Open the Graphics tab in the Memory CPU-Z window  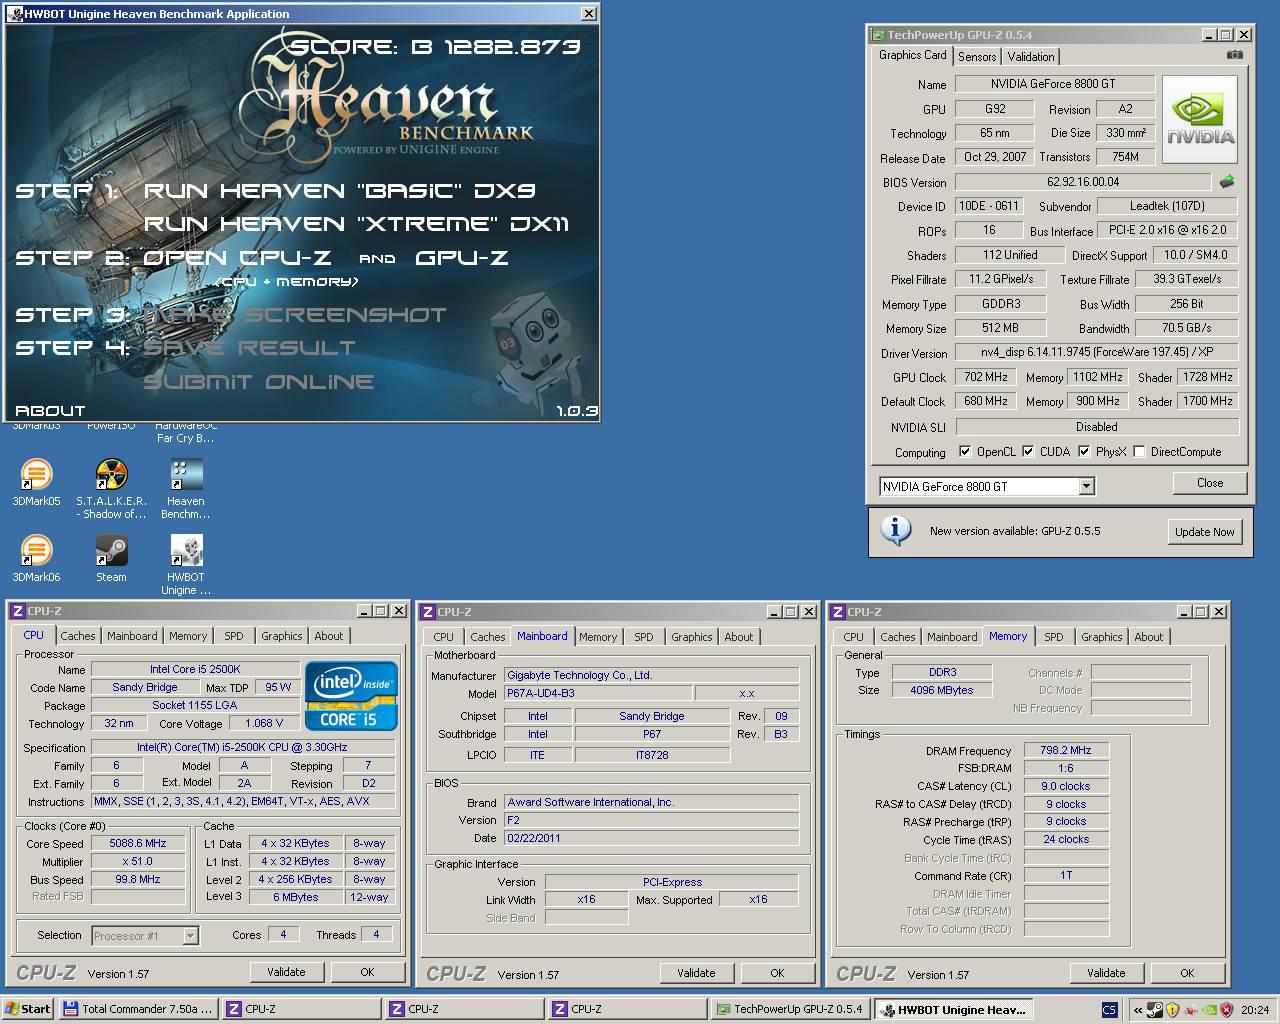pos(1102,637)
